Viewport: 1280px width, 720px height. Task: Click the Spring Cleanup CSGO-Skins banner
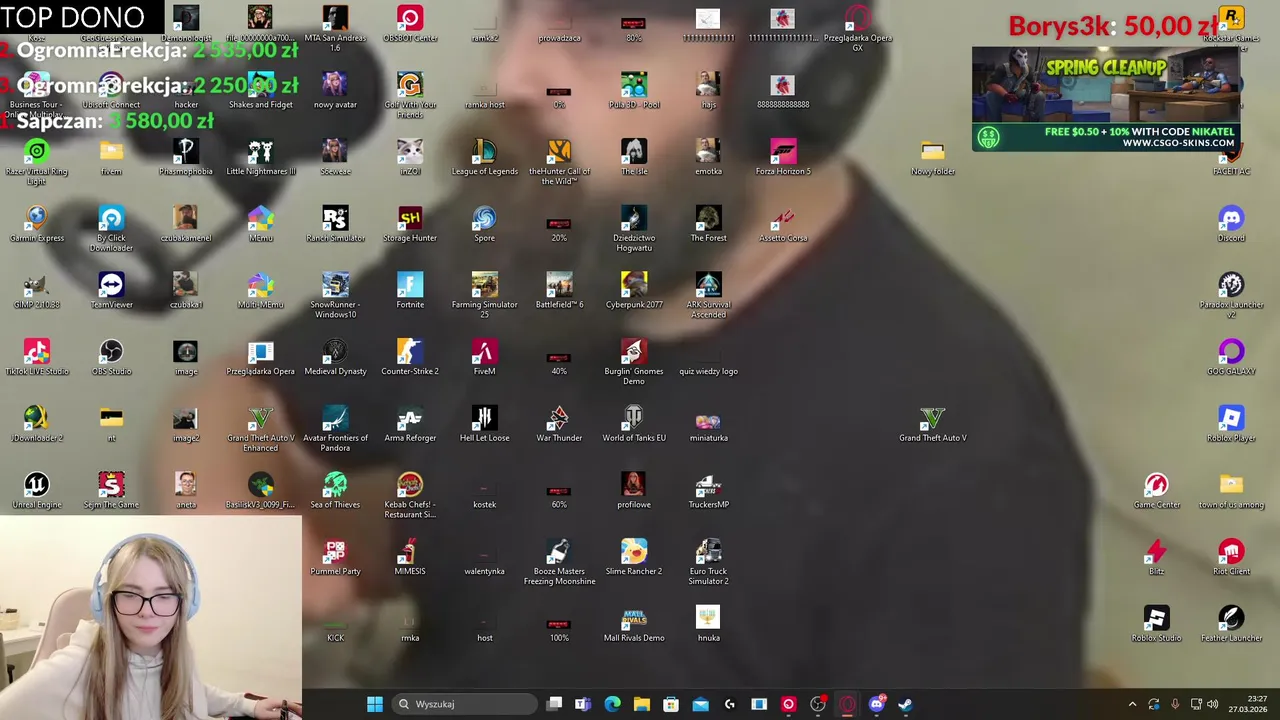[x=1106, y=99]
